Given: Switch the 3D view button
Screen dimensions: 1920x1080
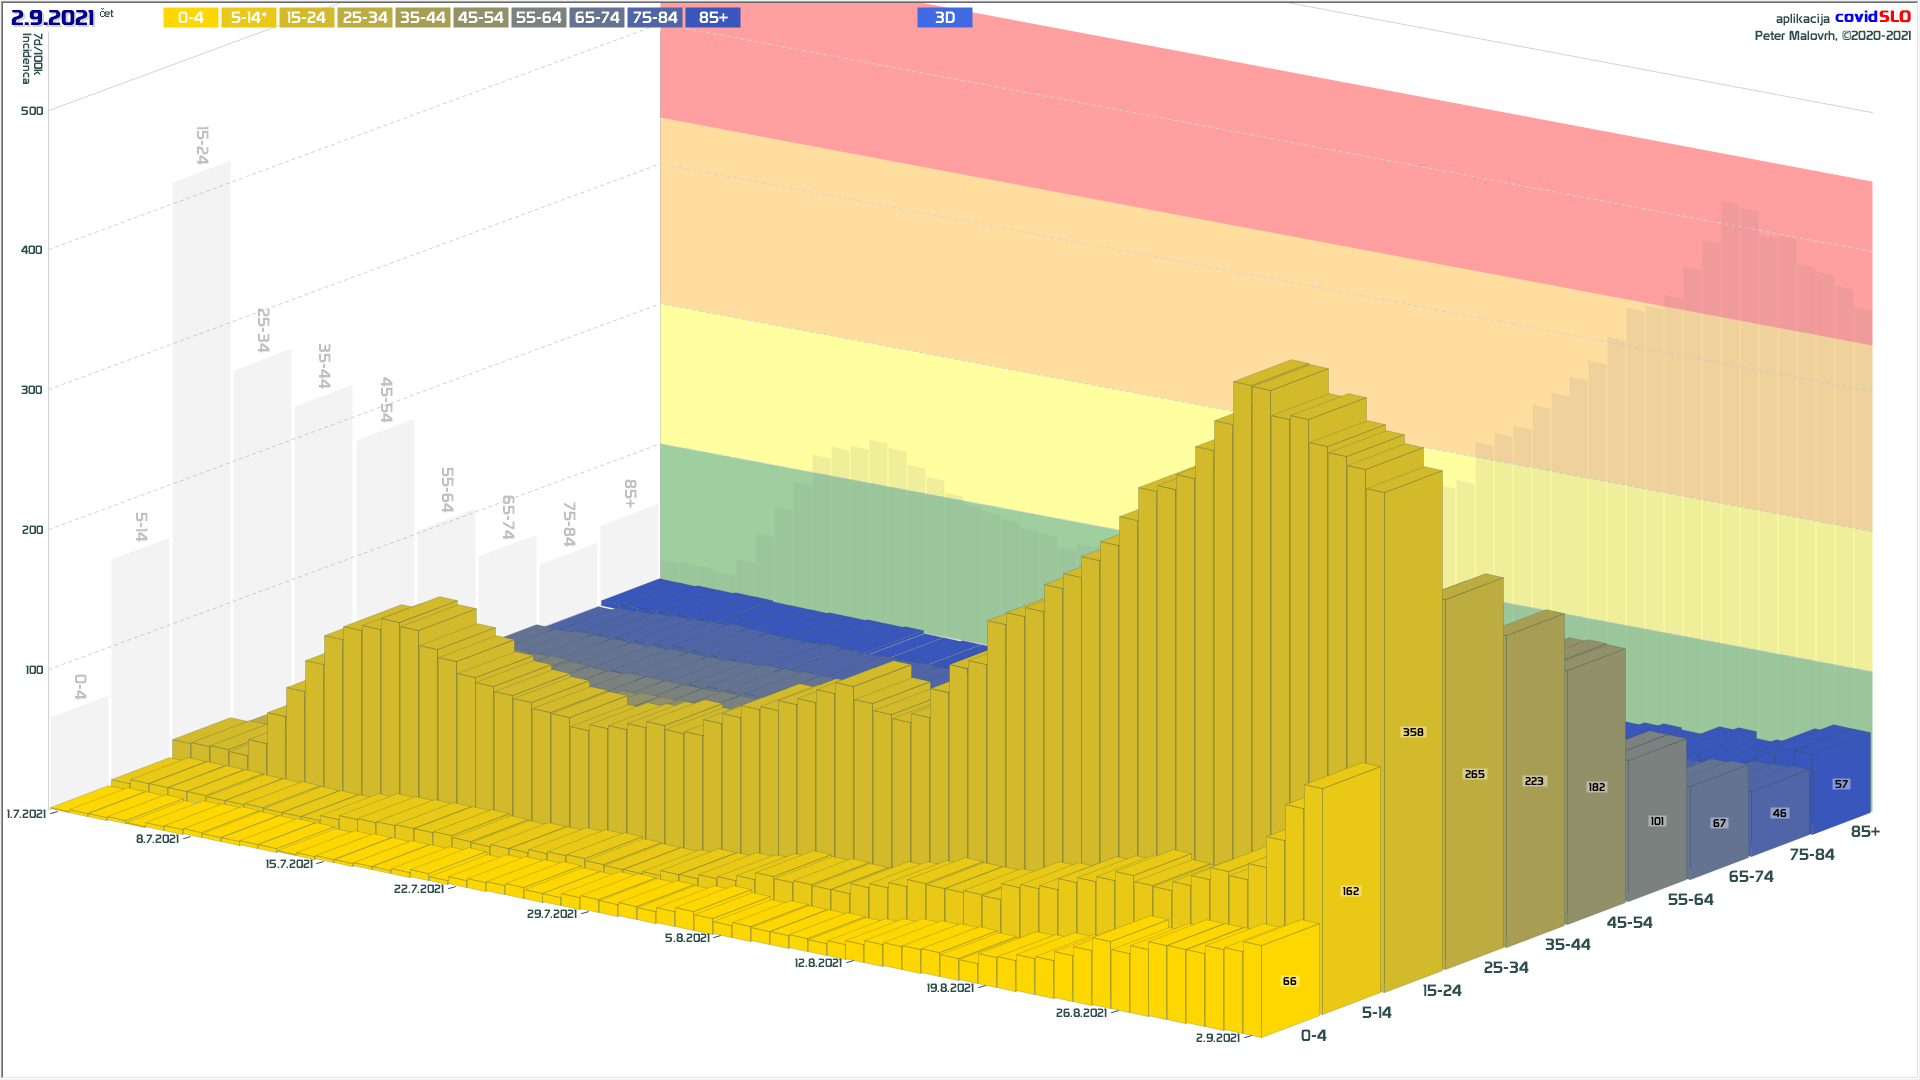Looking at the screenshot, I should click(944, 18).
